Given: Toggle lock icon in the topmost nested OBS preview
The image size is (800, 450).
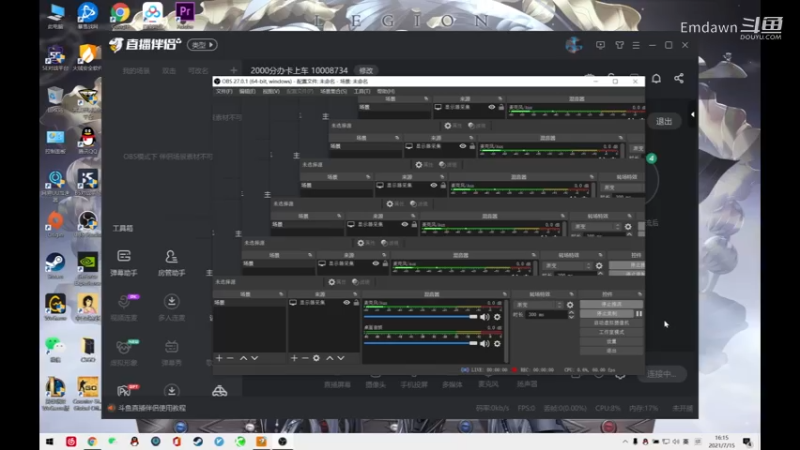Looking at the screenshot, I should pyautogui.click(x=501, y=107).
